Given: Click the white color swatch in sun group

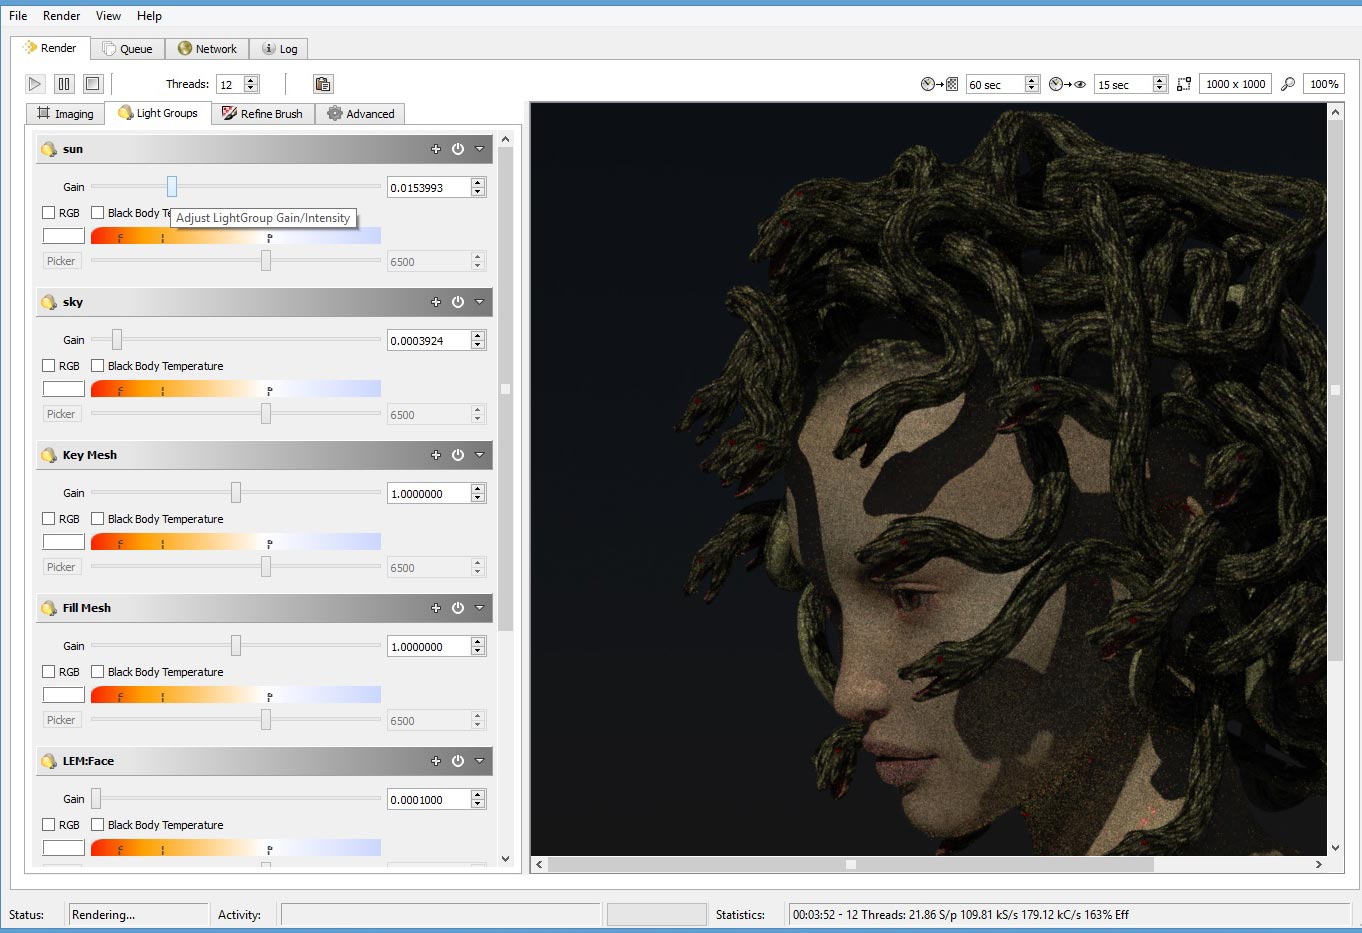Looking at the screenshot, I should (64, 236).
